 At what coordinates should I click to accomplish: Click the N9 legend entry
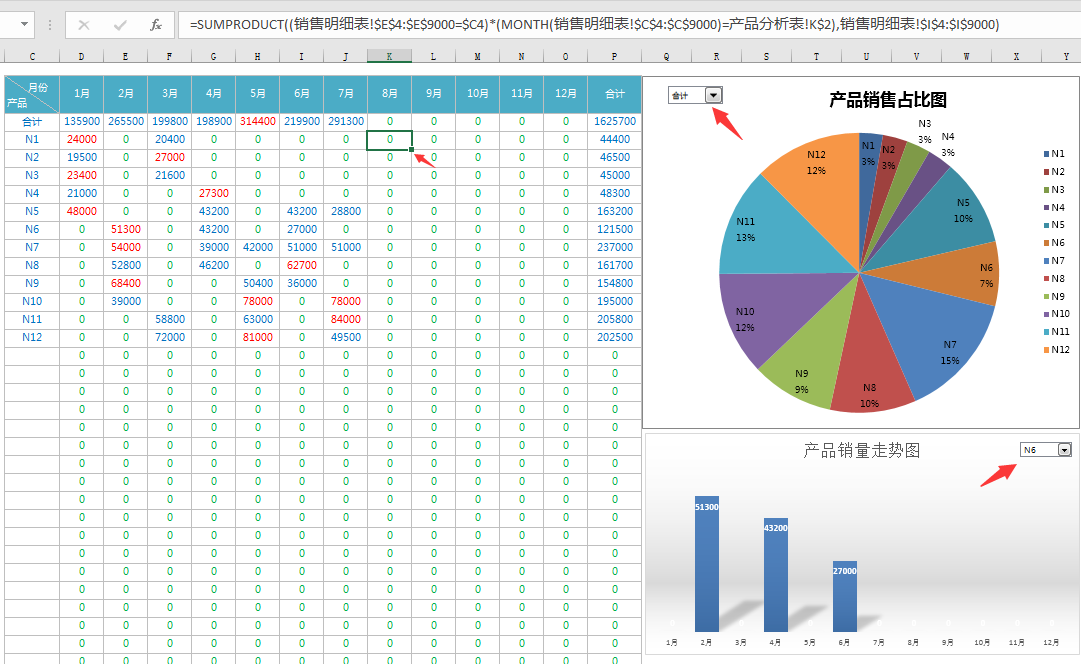[x=1054, y=296]
